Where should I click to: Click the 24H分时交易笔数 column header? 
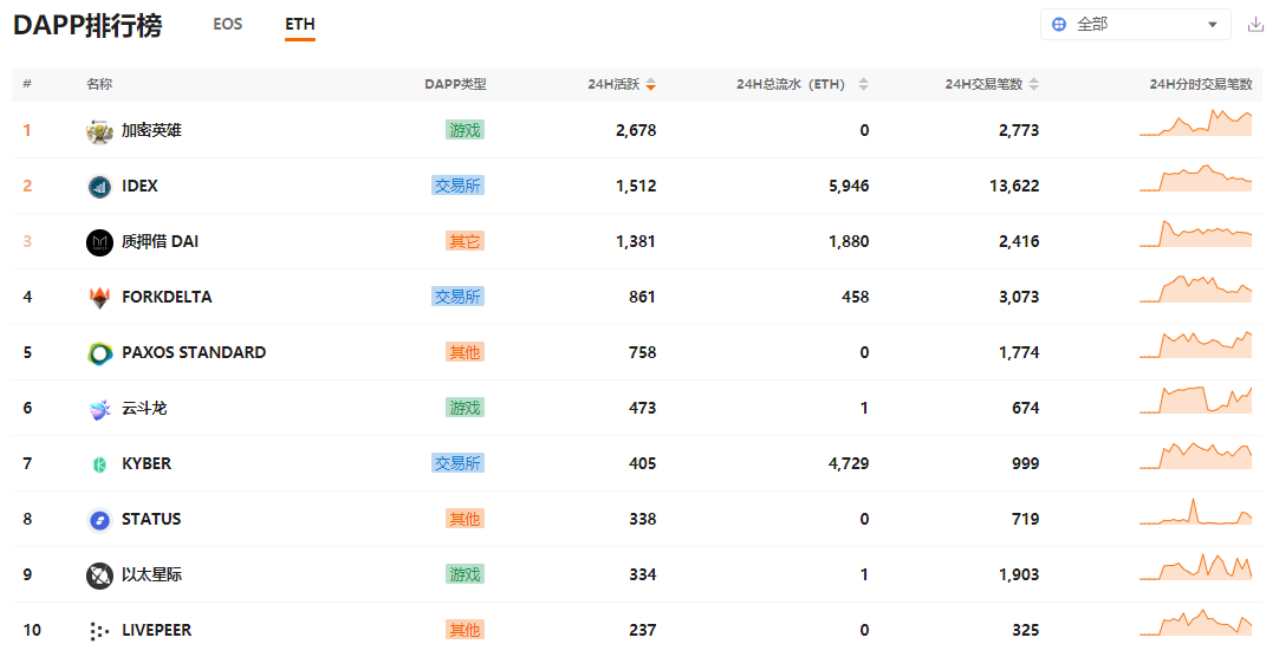(x=1201, y=85)
